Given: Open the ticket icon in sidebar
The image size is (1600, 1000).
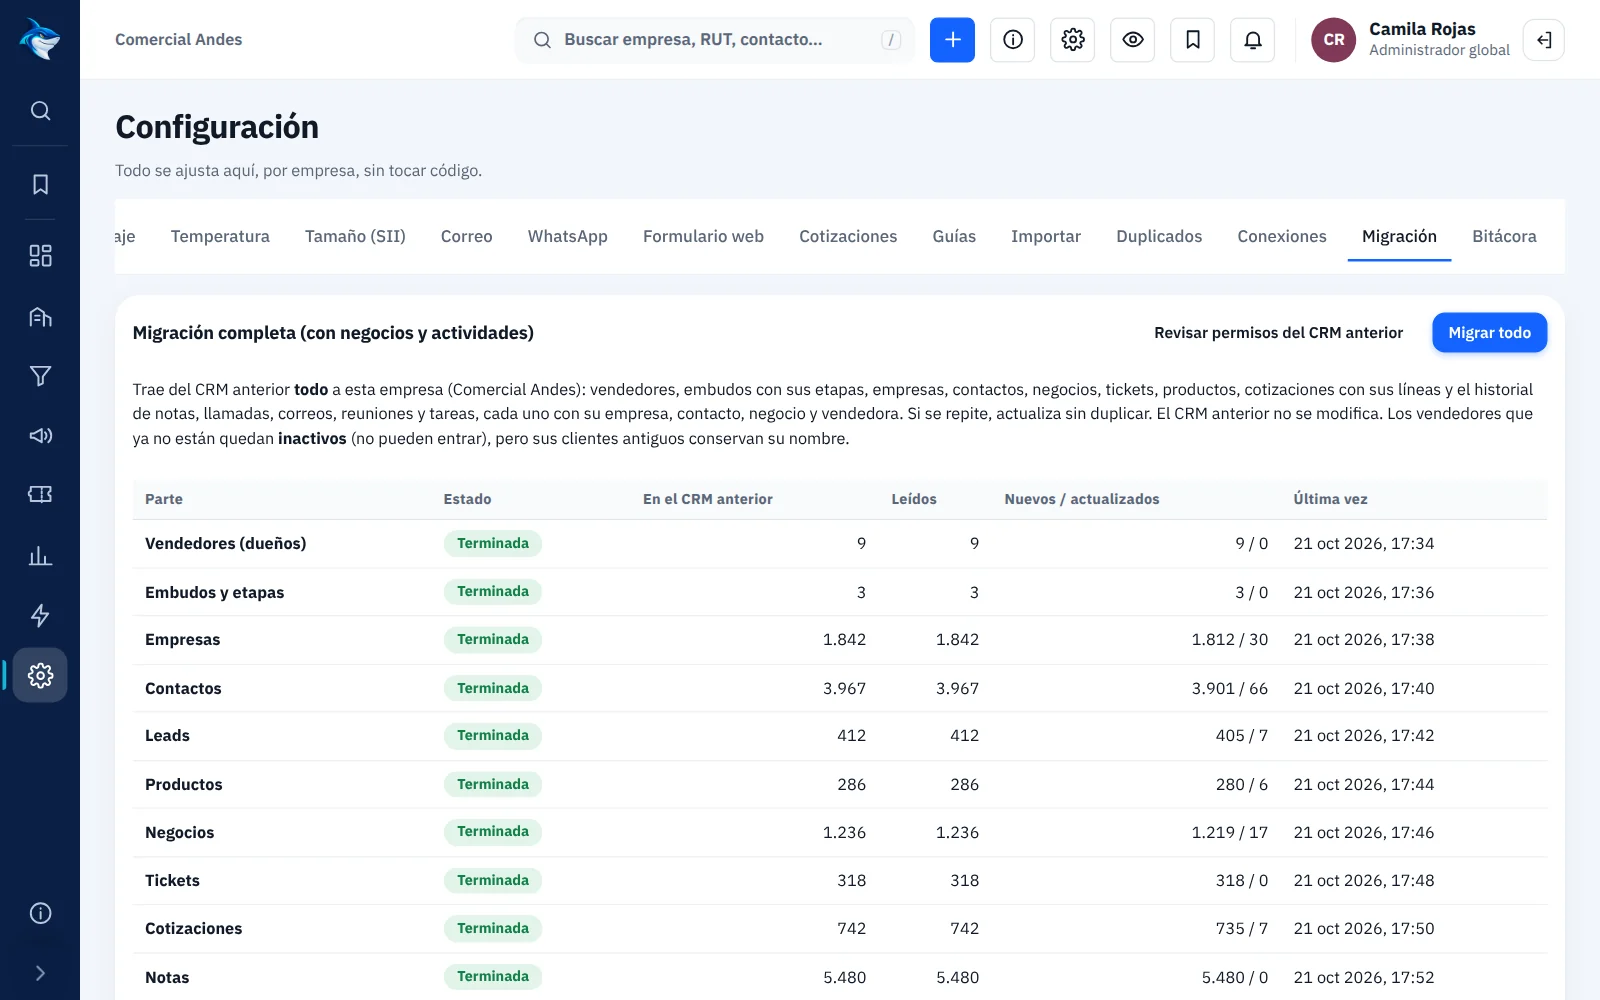Looking at the screenshot, I should click(x=40, y=494).
